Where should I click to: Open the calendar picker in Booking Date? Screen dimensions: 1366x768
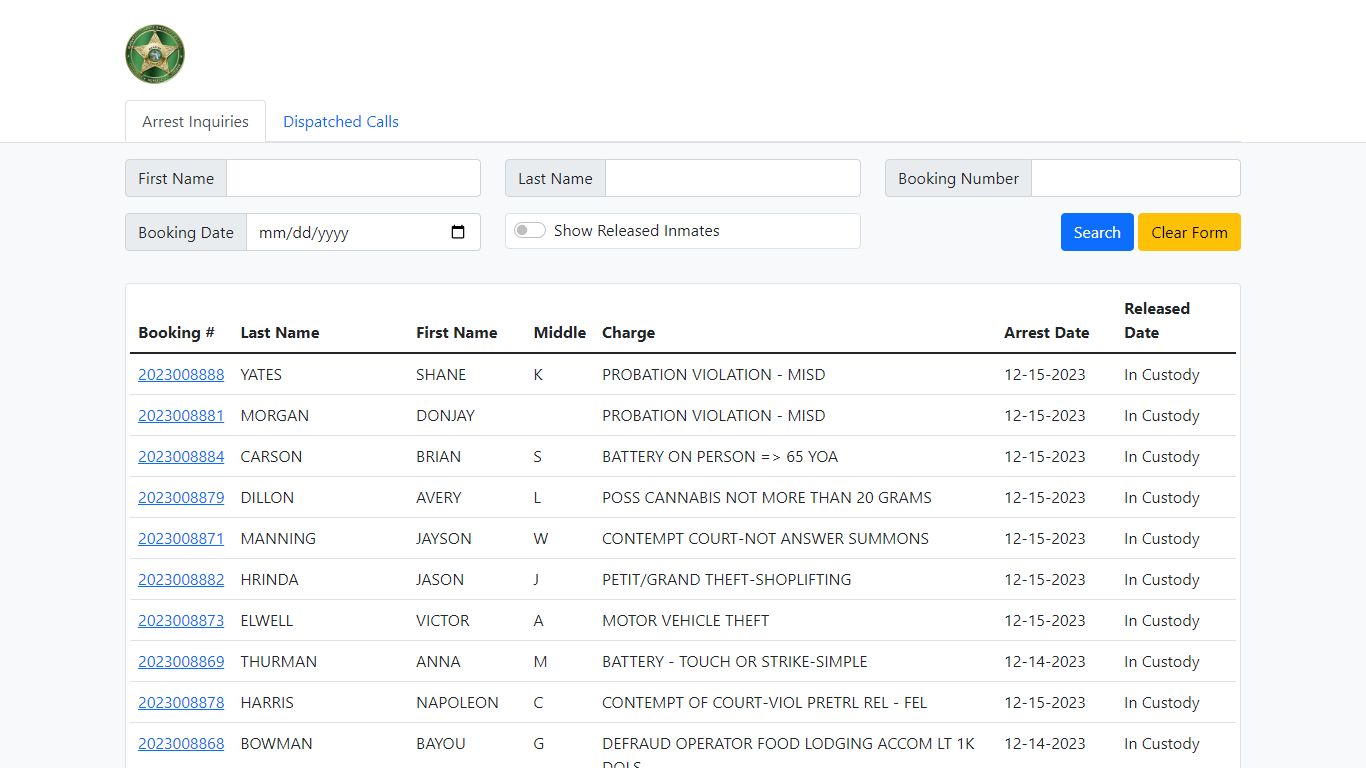coord(458,232)
